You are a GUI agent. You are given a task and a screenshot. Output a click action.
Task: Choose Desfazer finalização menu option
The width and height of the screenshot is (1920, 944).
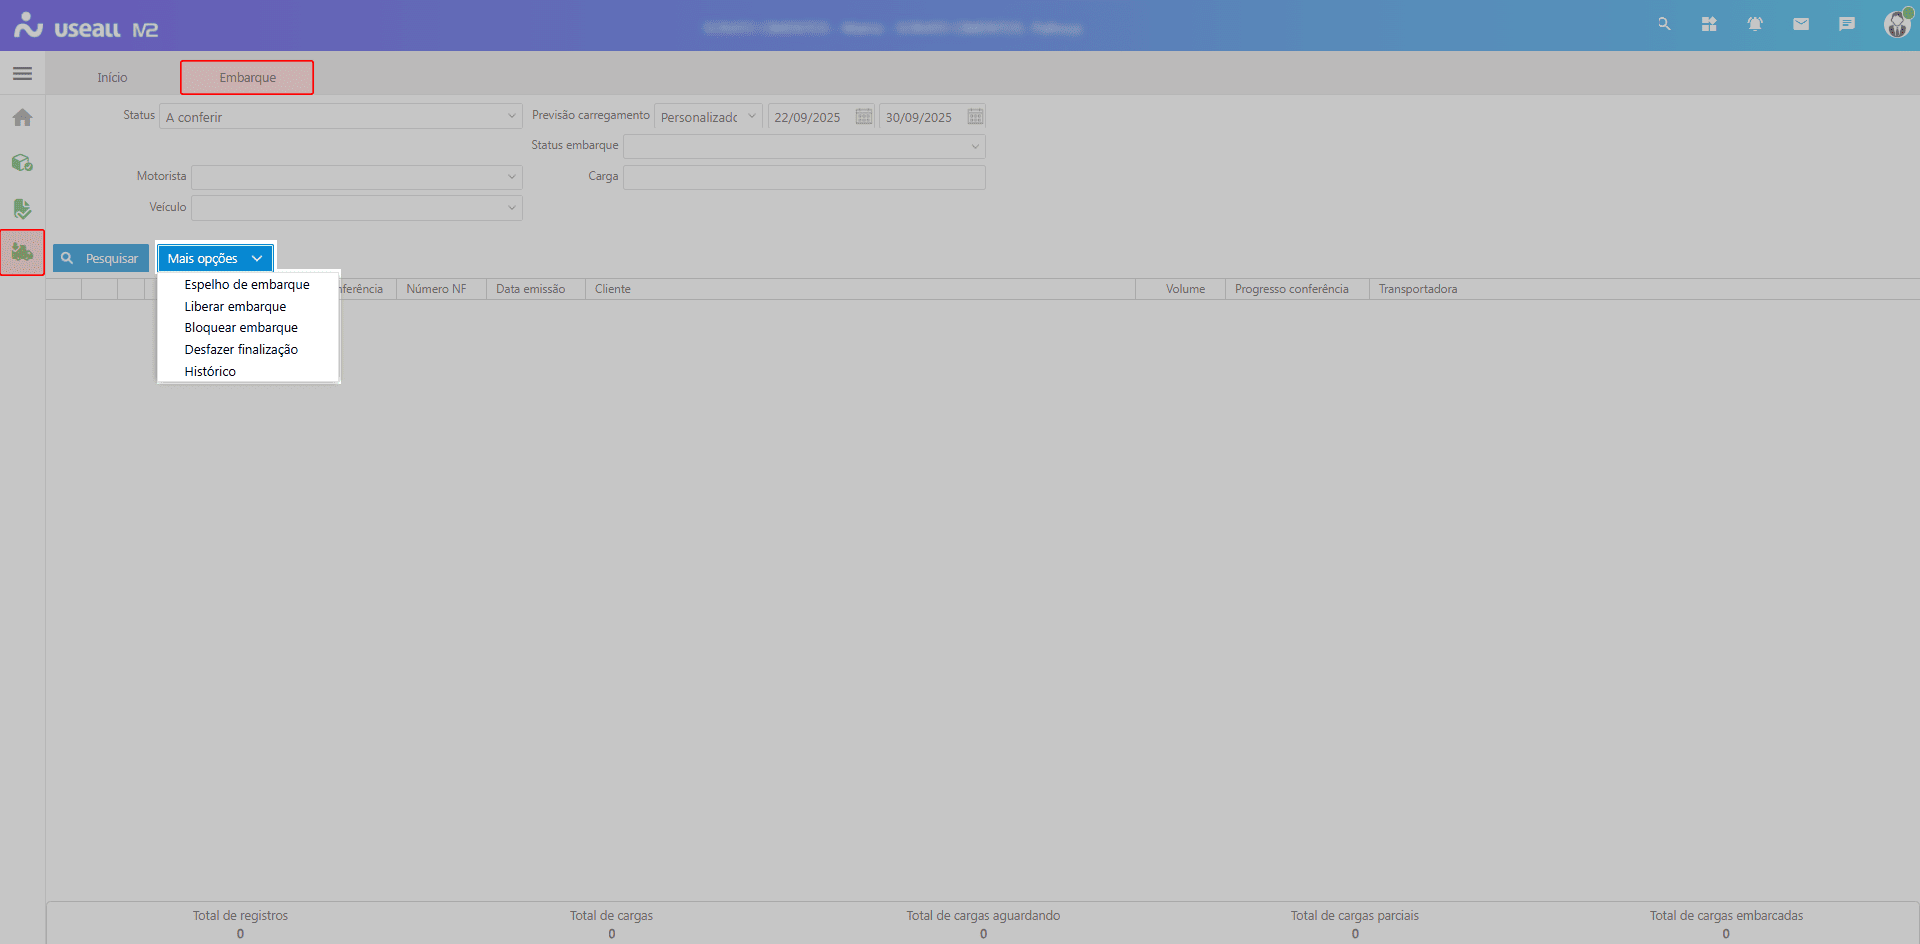(241, 350)
